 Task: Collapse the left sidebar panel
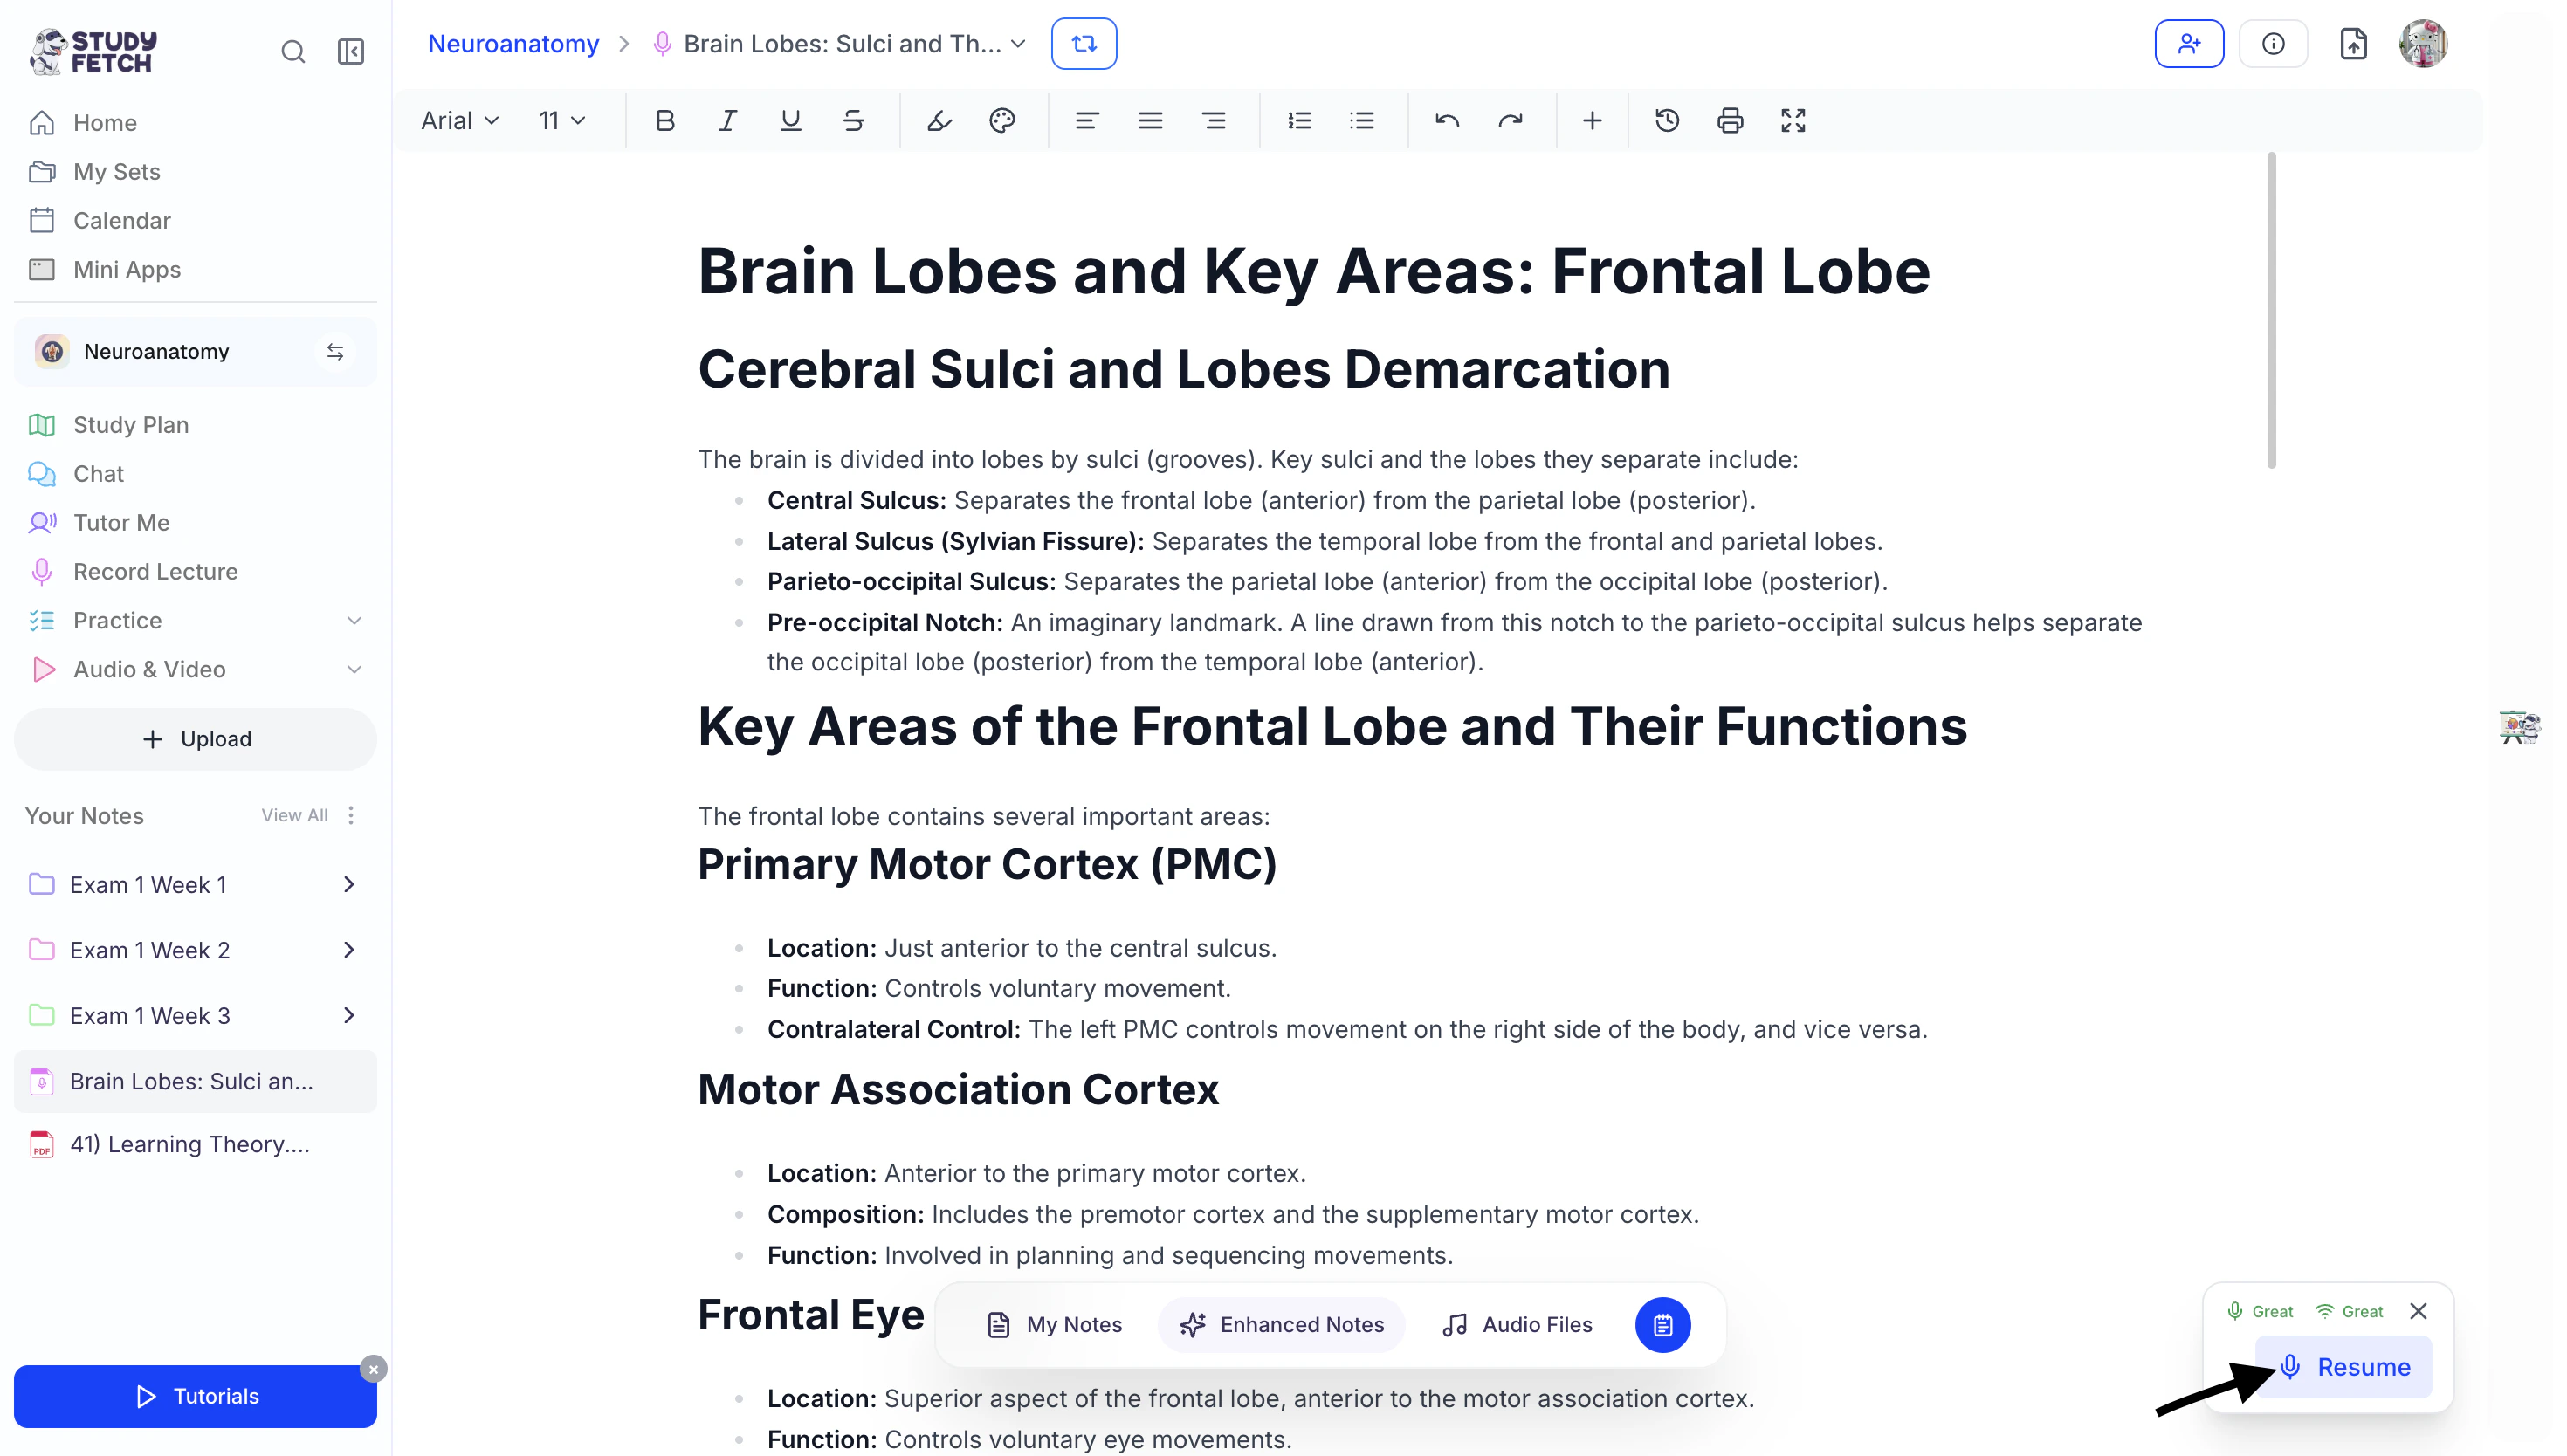(x=351, y=51)
